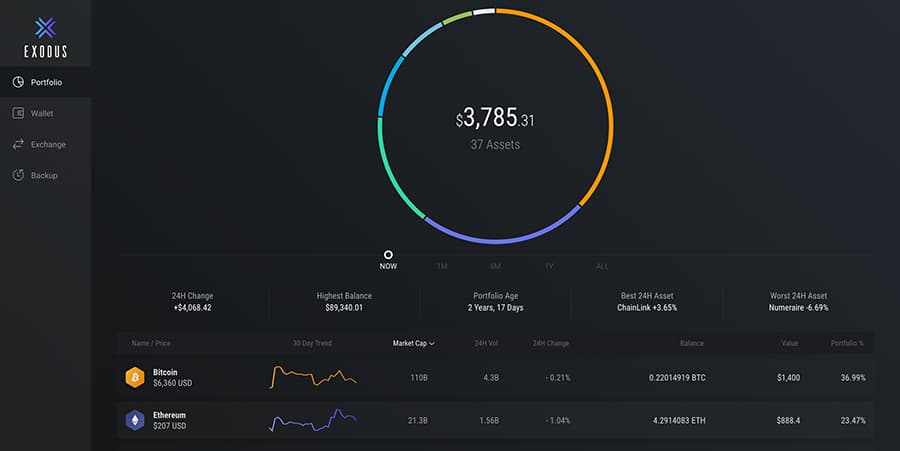Image resolution: width=900 pixels, height=451 pixels.
Task: Open the Backup section
Action: [45, 175]
